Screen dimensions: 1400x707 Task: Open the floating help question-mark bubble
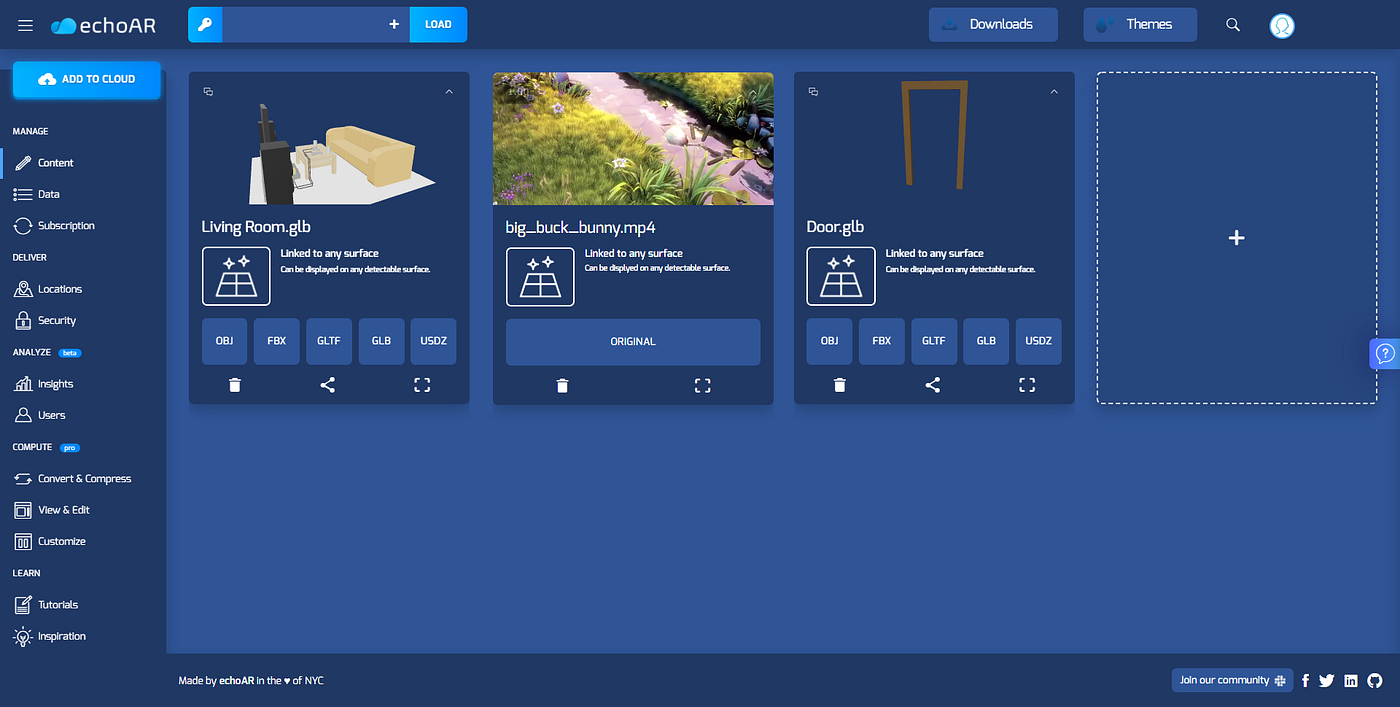[x=1384, y=353]
